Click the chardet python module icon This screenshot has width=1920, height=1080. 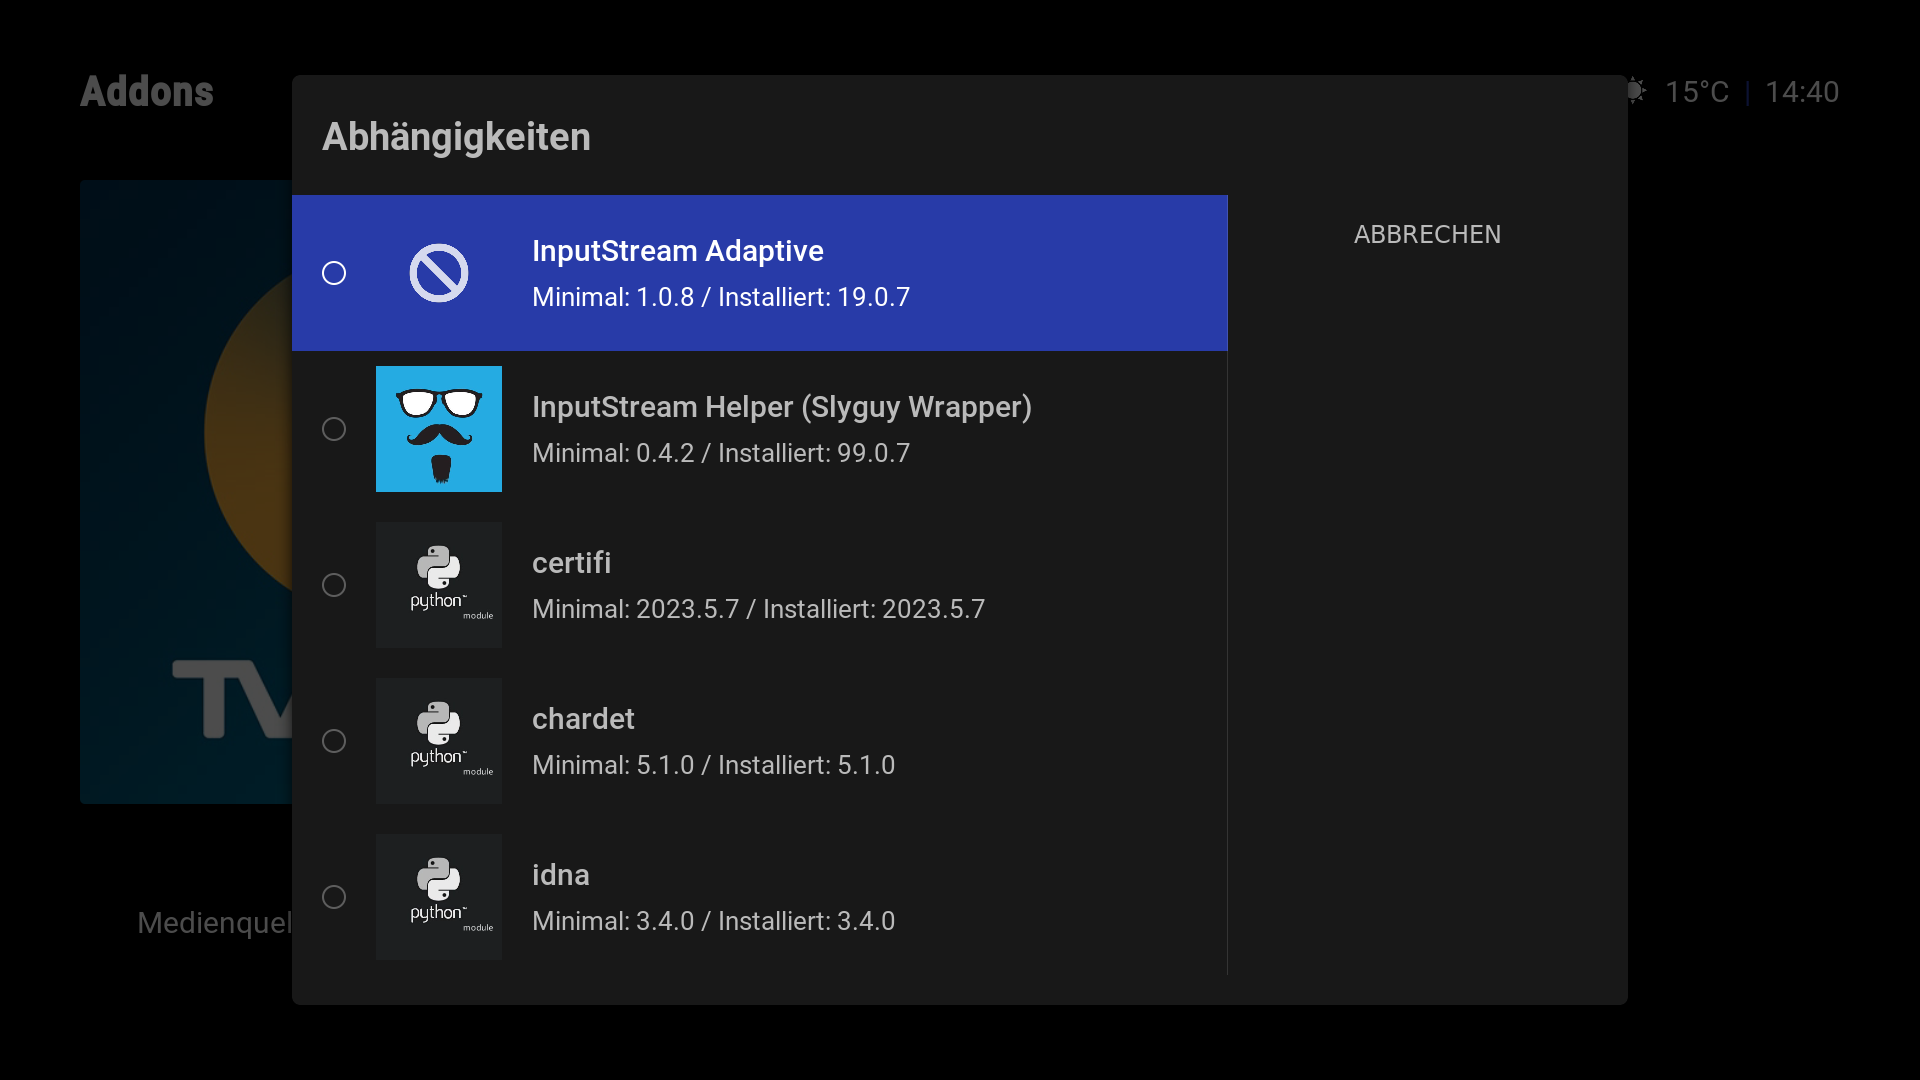click(439, 741)
